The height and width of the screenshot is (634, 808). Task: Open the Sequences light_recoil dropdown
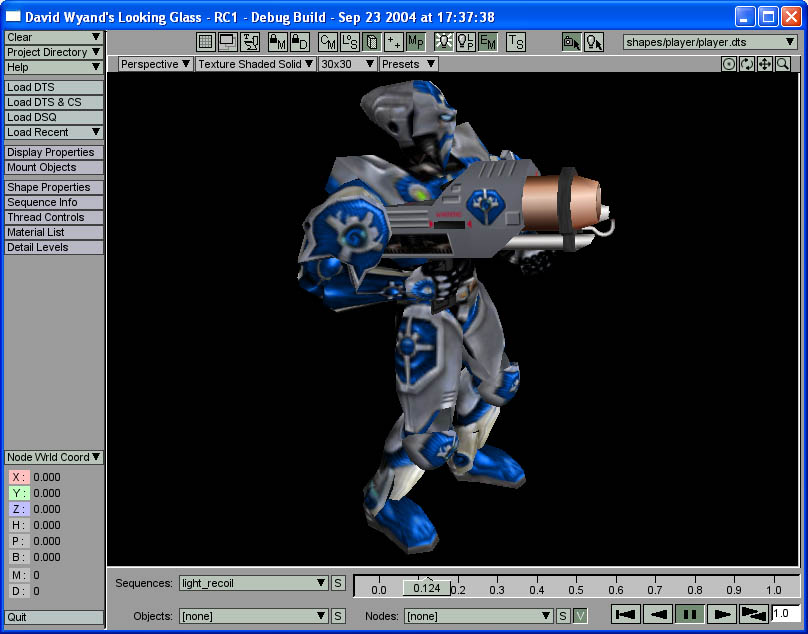pyautogui.click(x=254, y=583)
